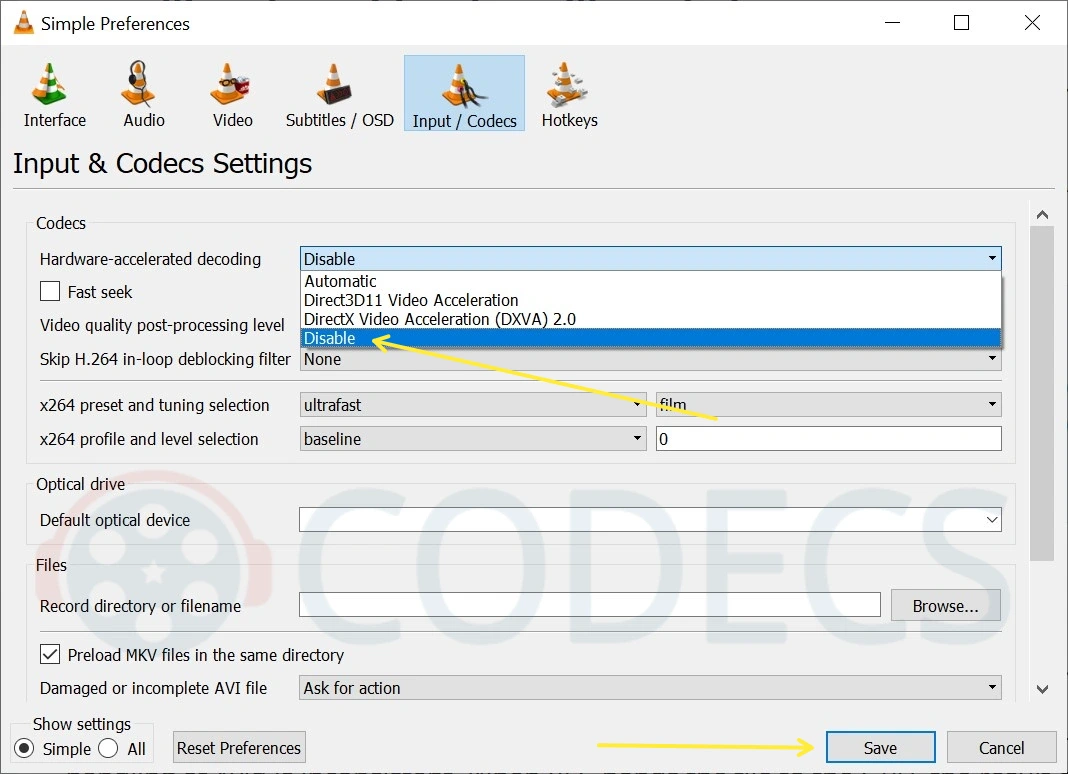
Task: Collapse the Hardware-accelerated decoding dropdown
Action: [x=650, y=259]
